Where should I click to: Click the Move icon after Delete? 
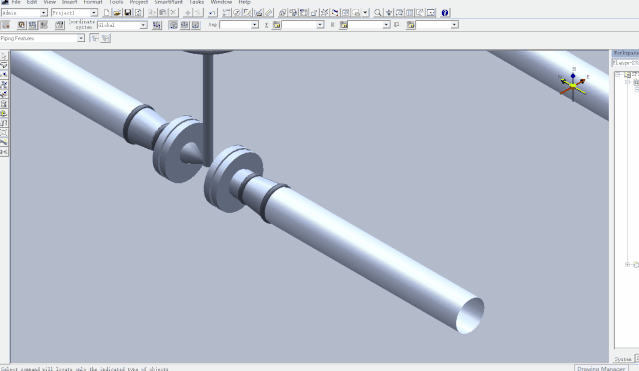coord(187,13)
